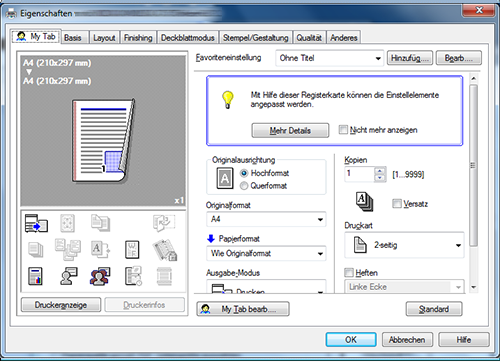The height and width of the screenshot is (362, 500).
Task: Click the dimmed folded page with dashed outline icon
Action: 164,223
